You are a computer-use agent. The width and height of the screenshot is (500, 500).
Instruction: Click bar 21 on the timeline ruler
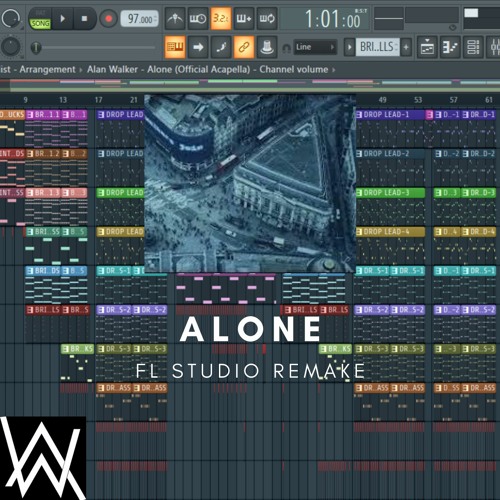click(134, 100)
